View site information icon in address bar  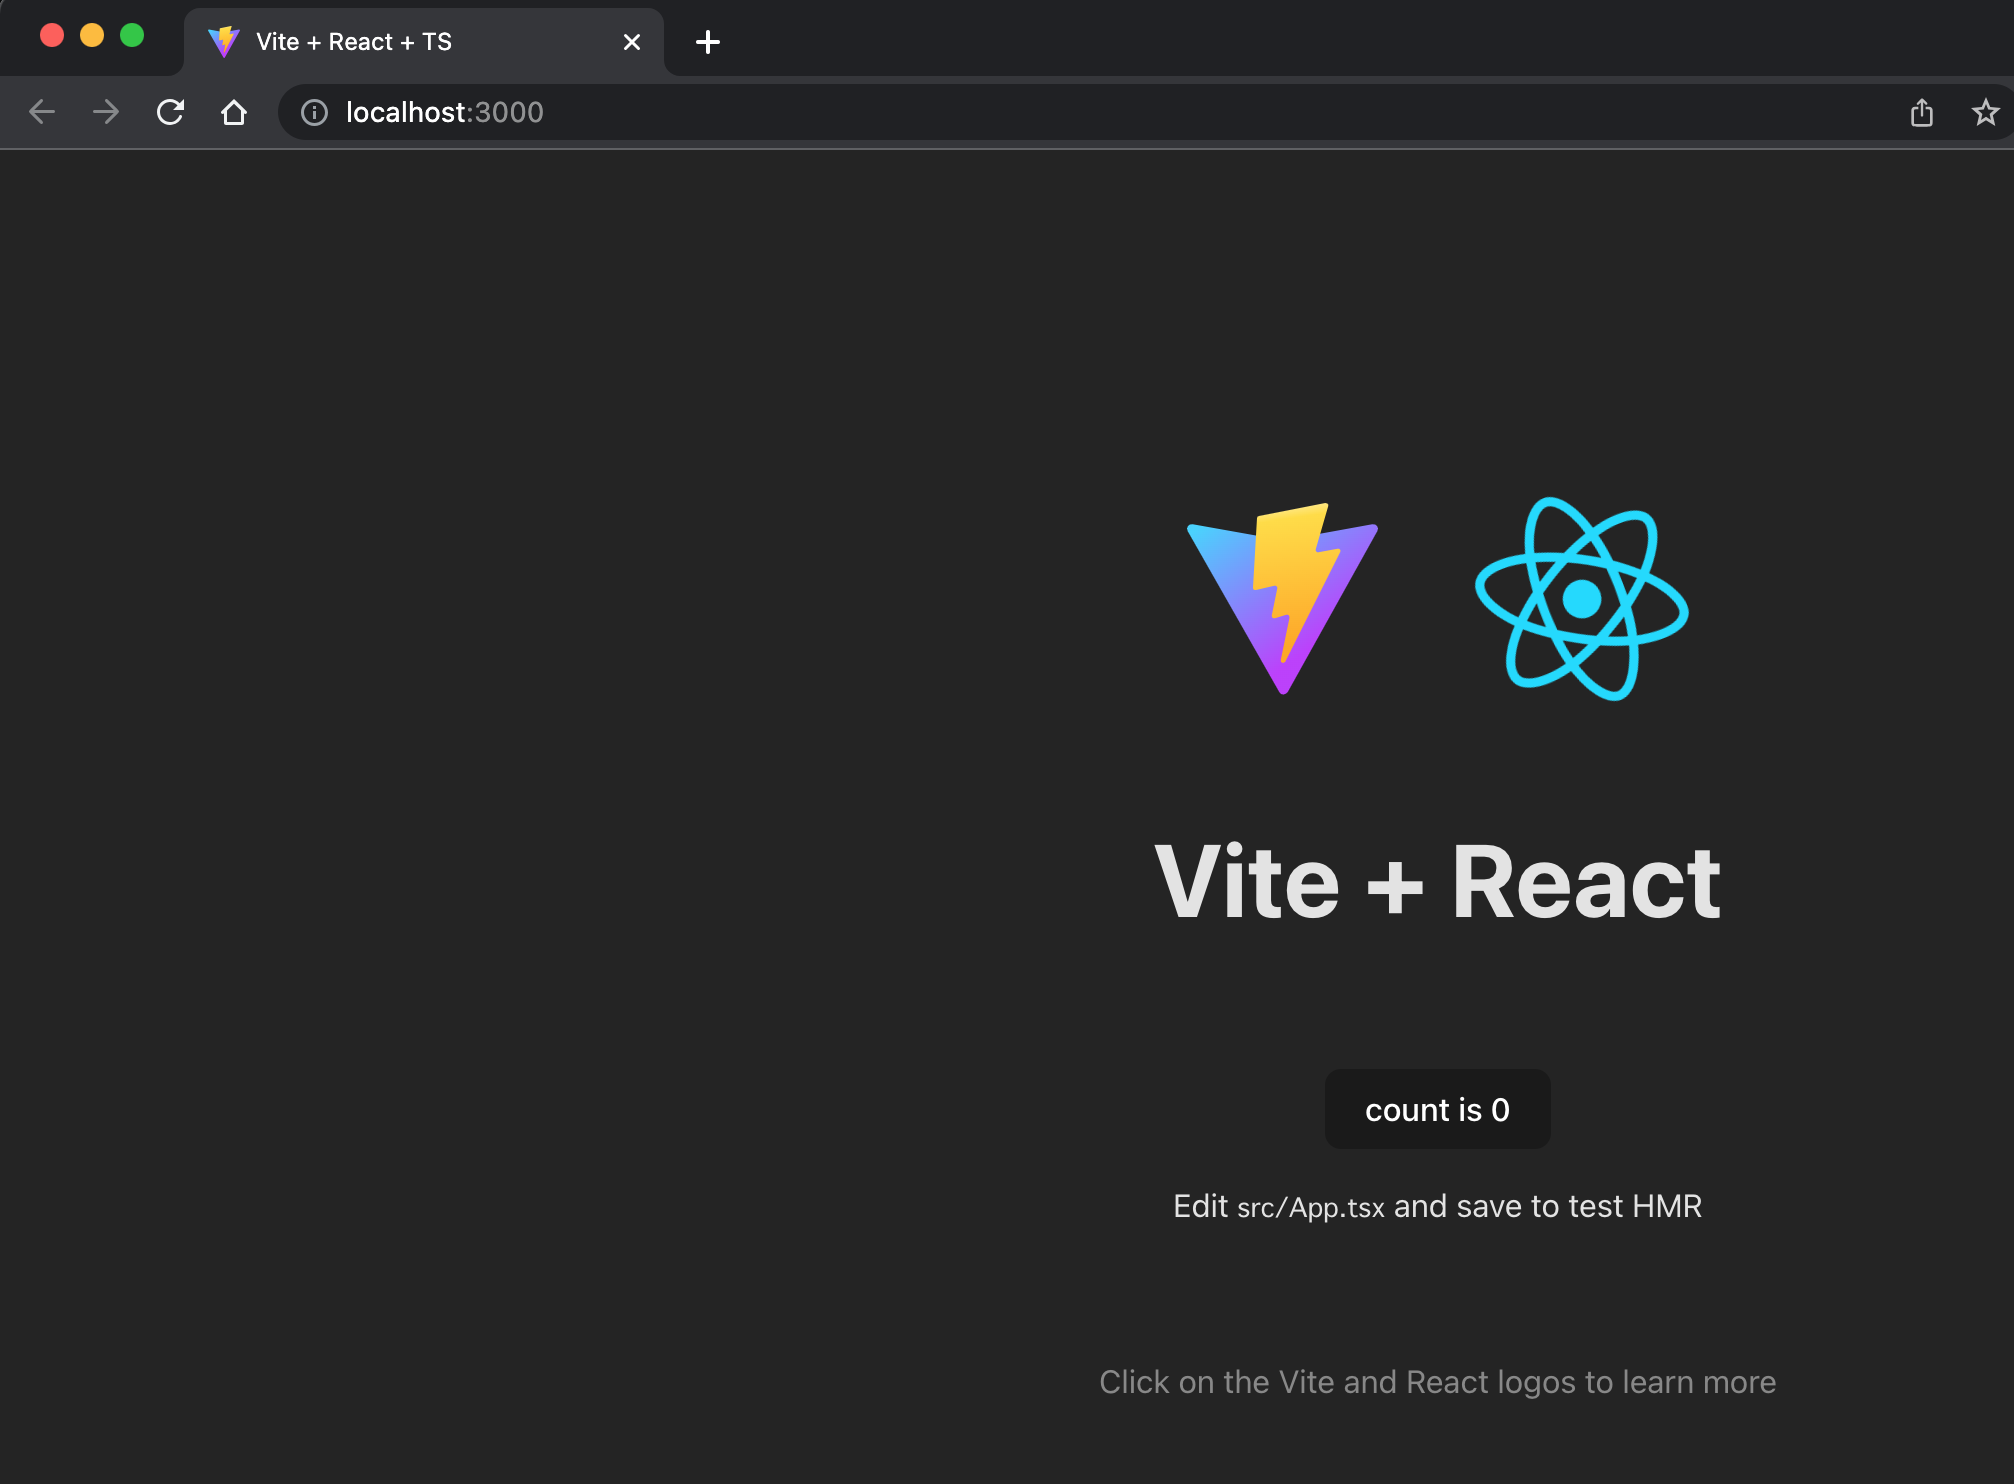coord(315,112)
